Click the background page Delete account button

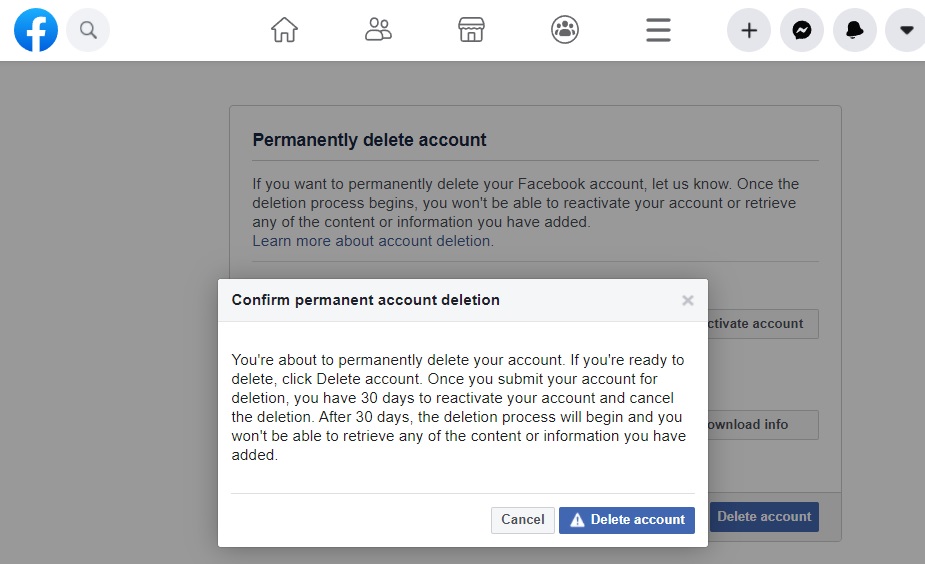[x=764, y=517]
